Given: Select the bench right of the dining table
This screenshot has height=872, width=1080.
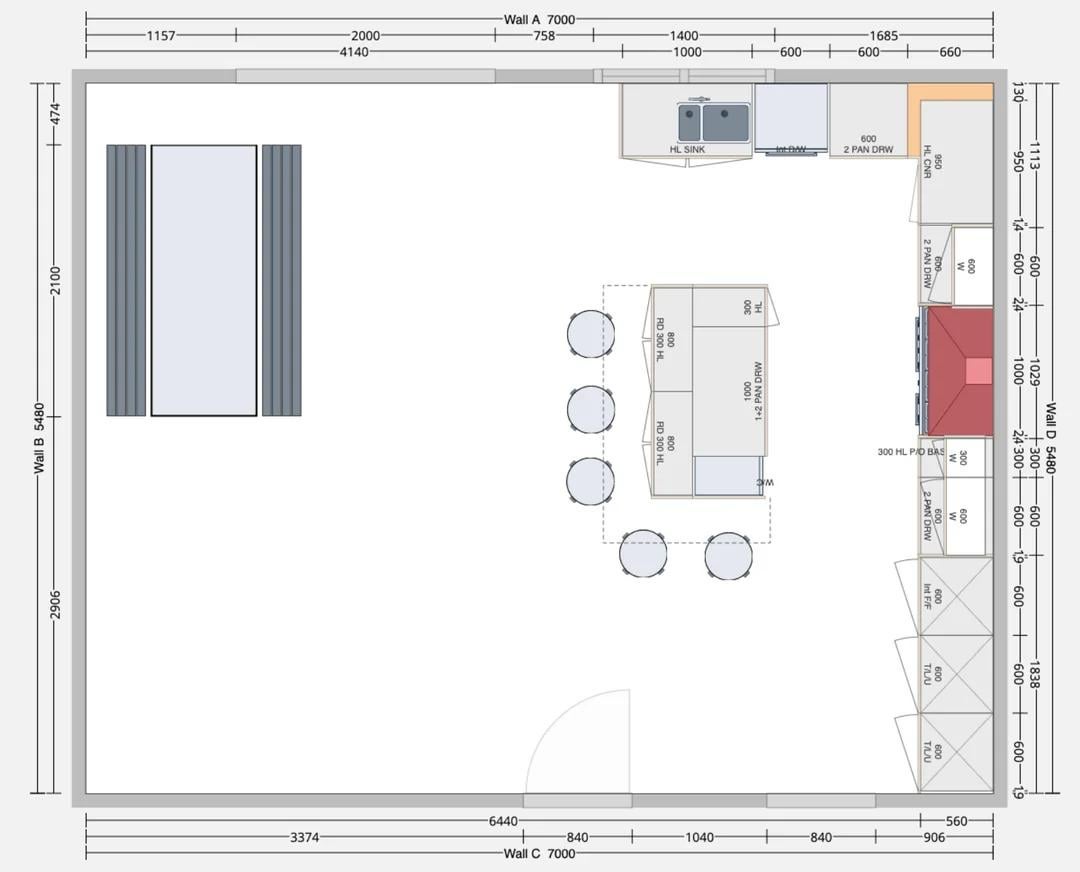Looking at the screenshot, I should pyautogui.click(x=281, y=280).
